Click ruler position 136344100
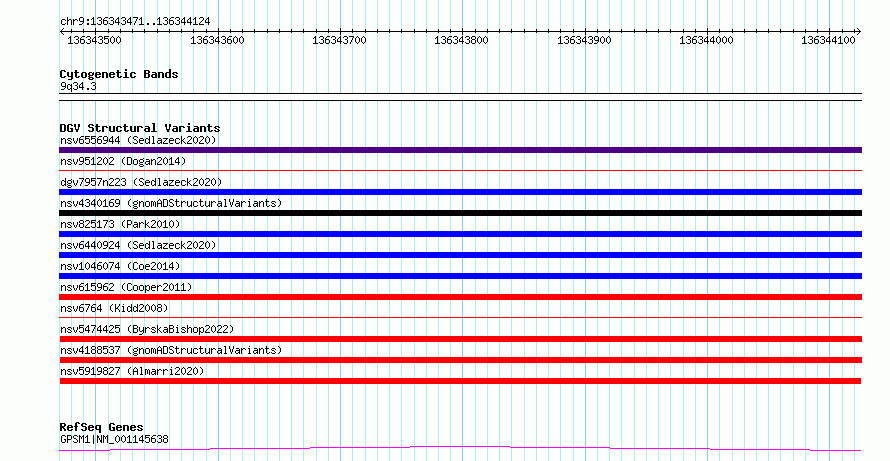Image resolution: width=890 pixels, height=461 pixels. (x=828, y=40)
